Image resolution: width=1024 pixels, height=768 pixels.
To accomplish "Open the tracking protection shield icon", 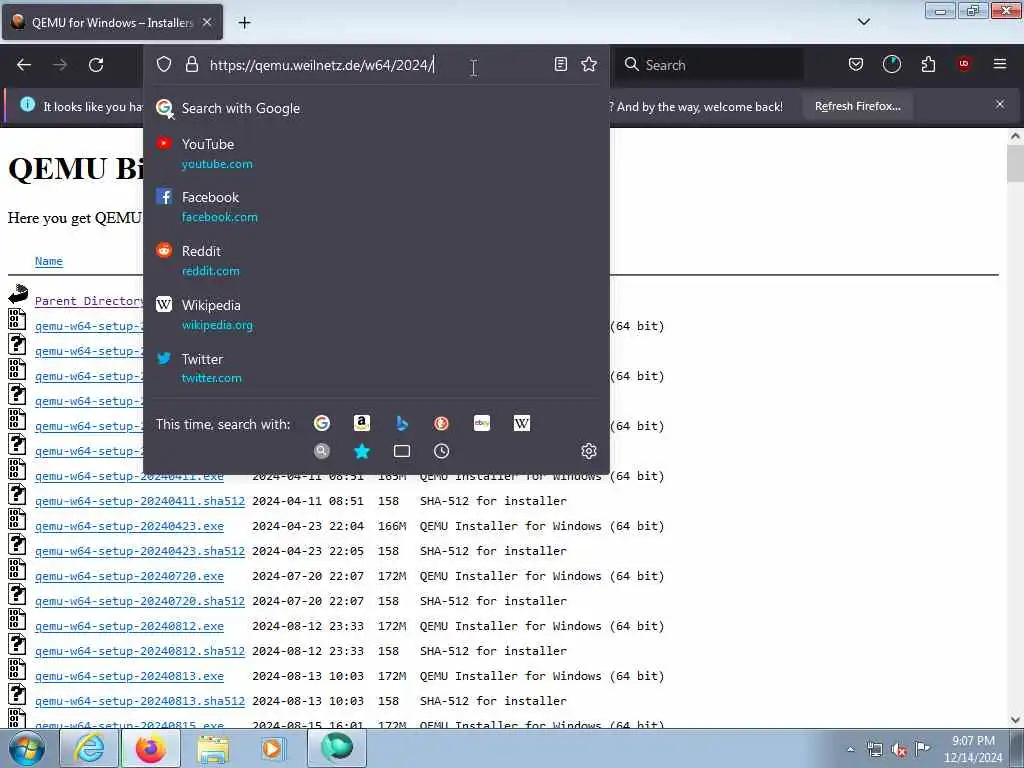I will tap(164, 64).
